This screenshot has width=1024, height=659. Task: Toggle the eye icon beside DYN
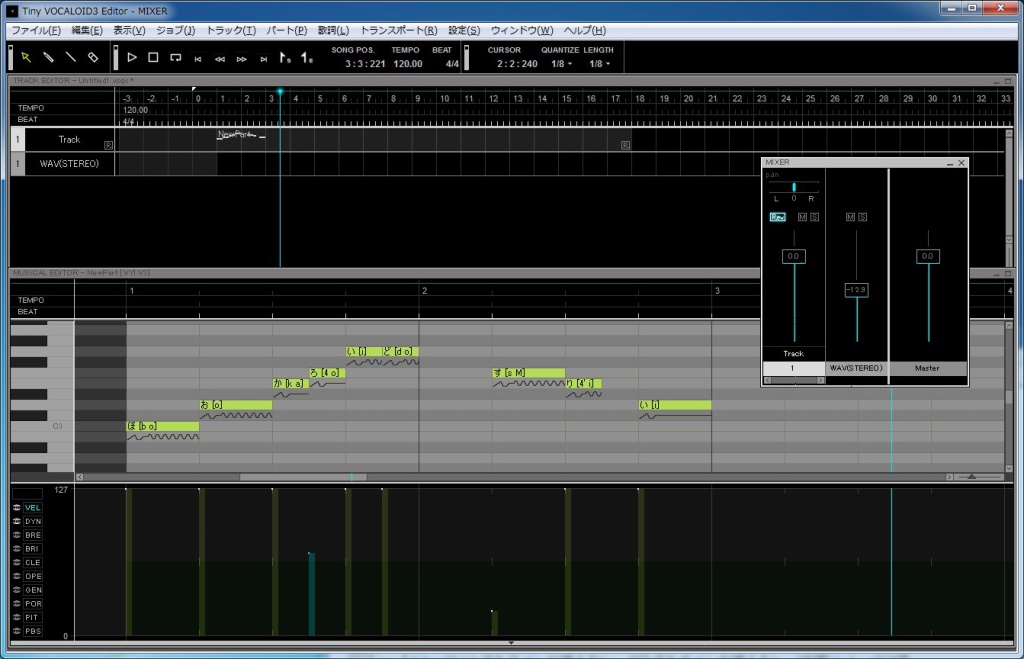(17, 521)
